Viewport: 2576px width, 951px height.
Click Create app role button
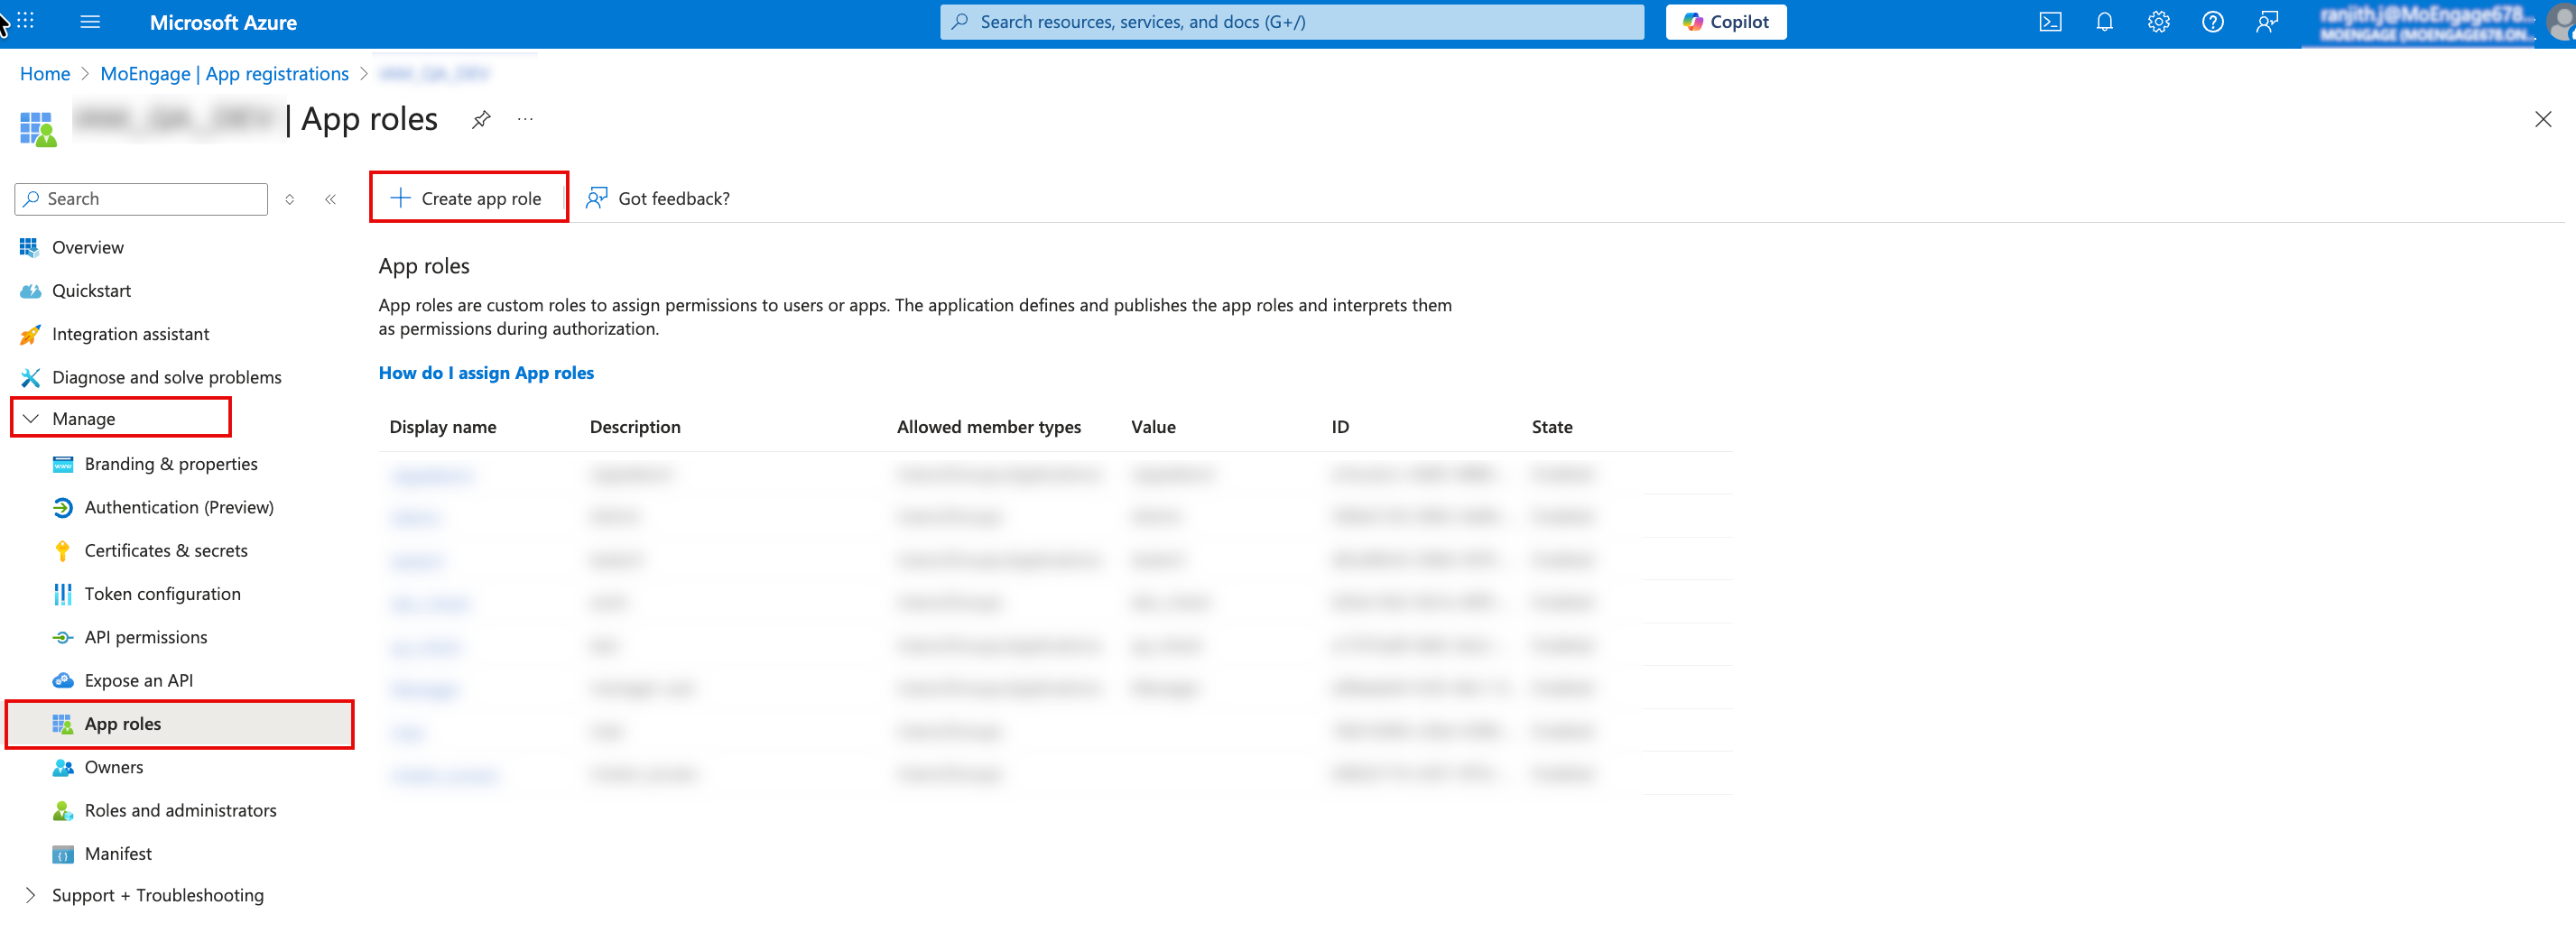coord(467,199)
